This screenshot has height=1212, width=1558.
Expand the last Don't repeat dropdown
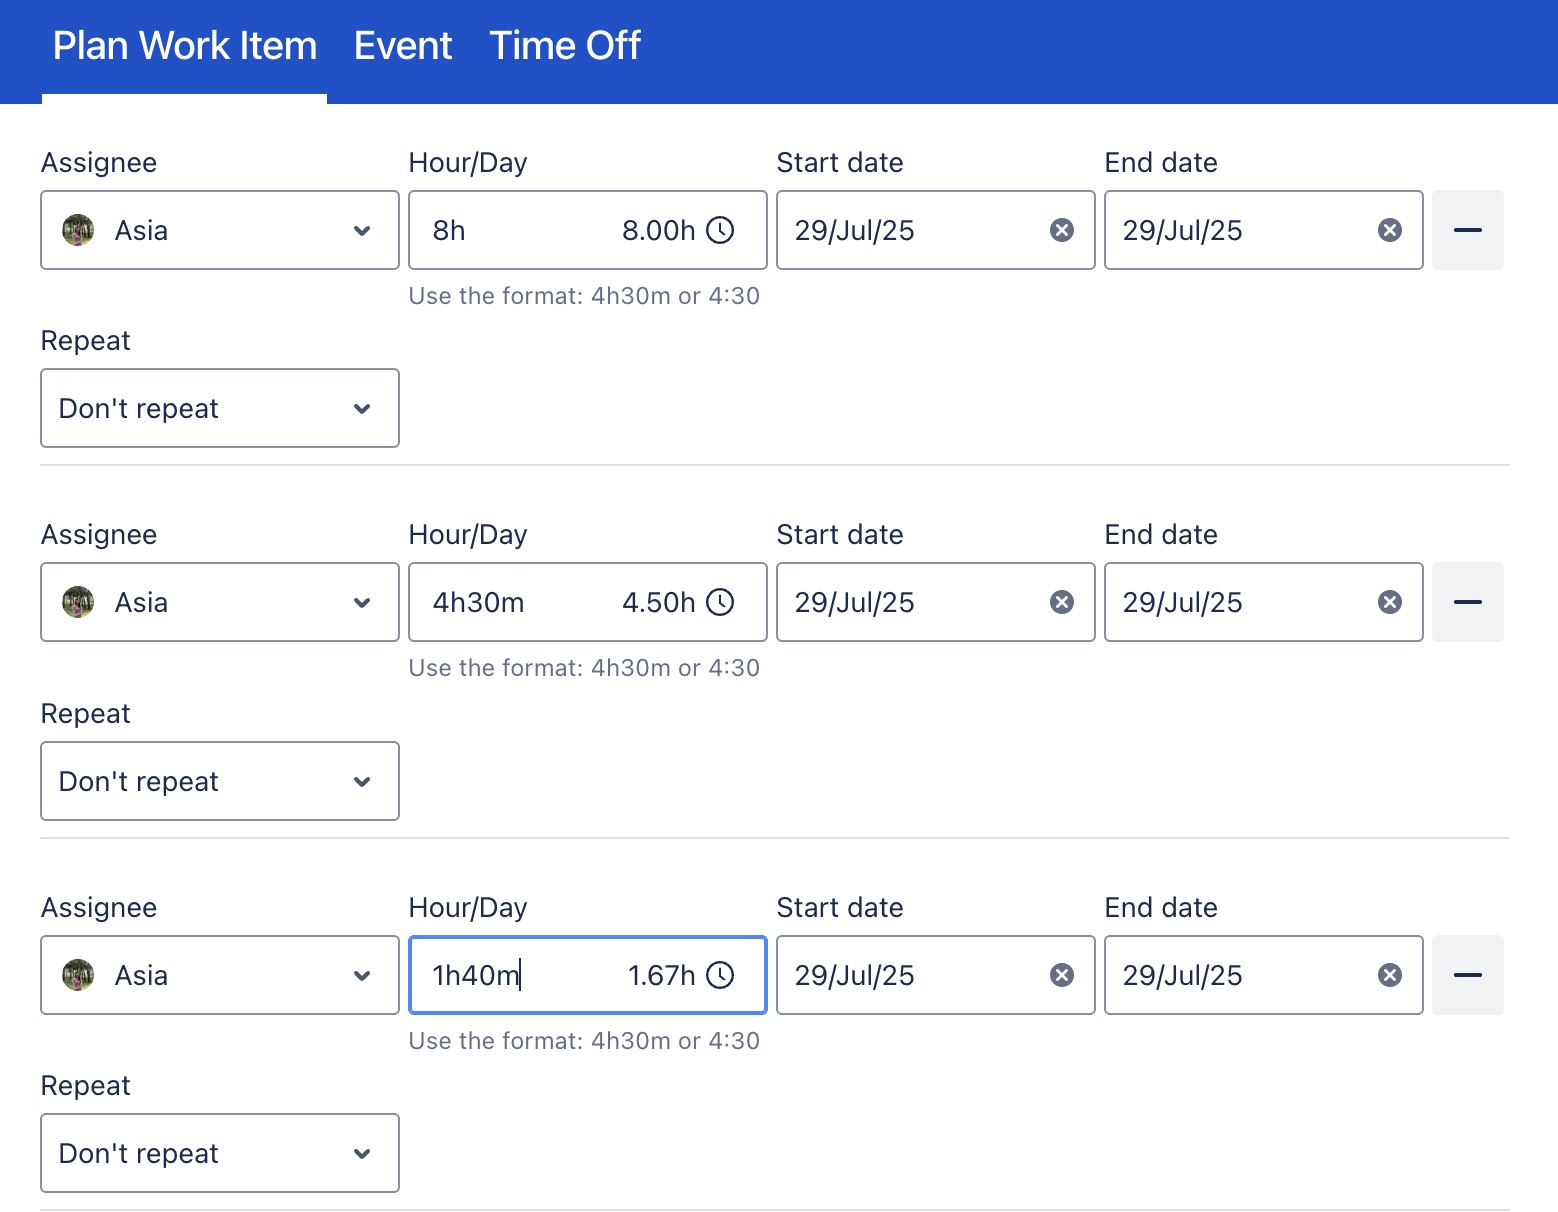220,1153
